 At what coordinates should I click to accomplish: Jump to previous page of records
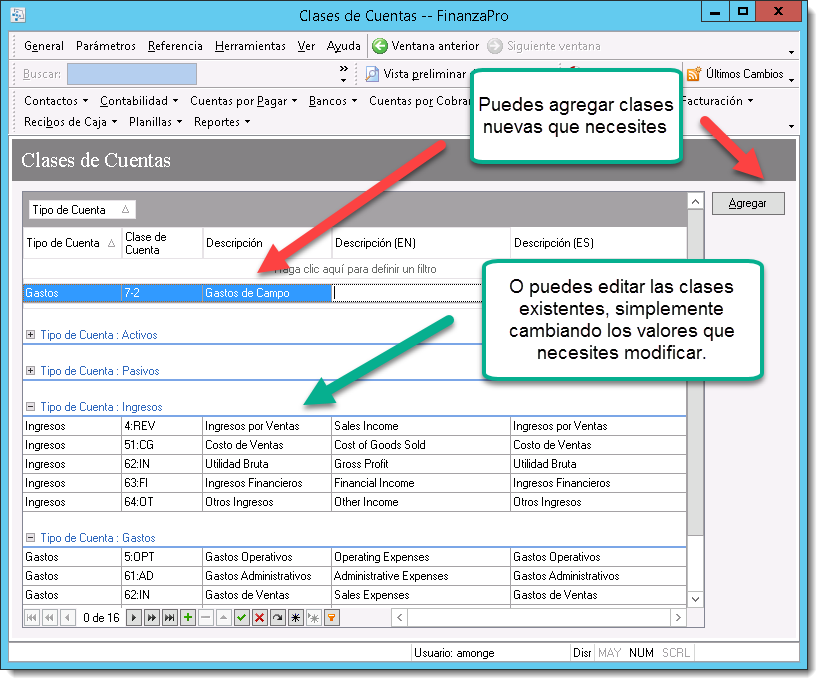point(49,618)
